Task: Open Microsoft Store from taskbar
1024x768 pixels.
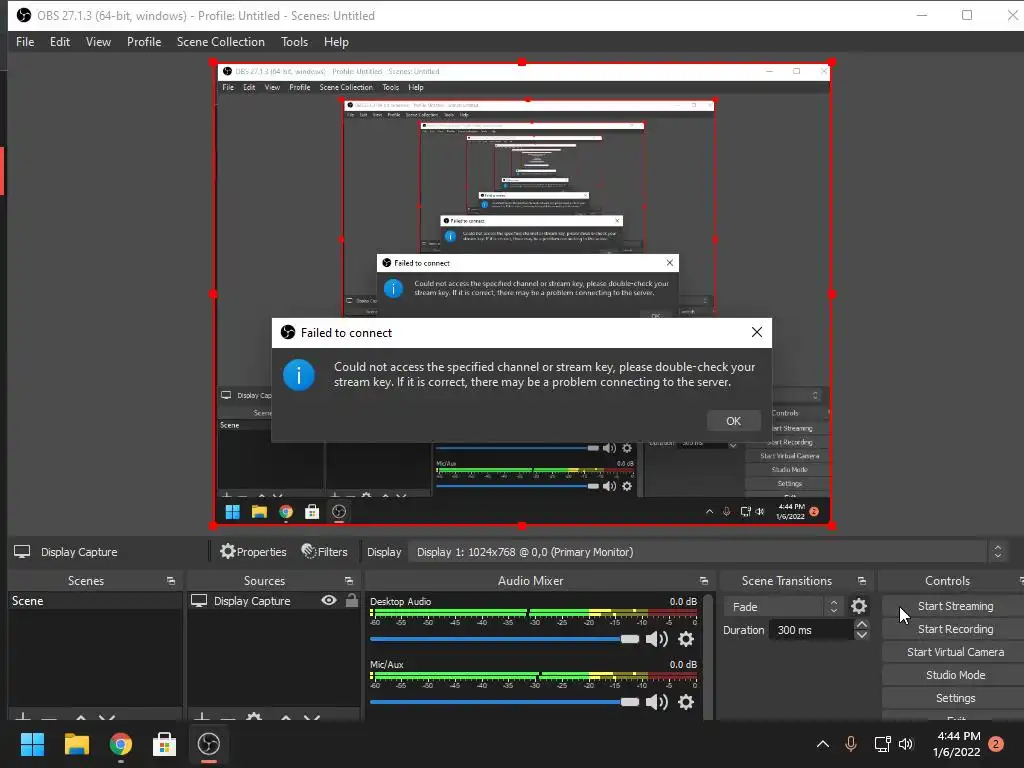Action: pyautogui.click(x=165, y=744)
